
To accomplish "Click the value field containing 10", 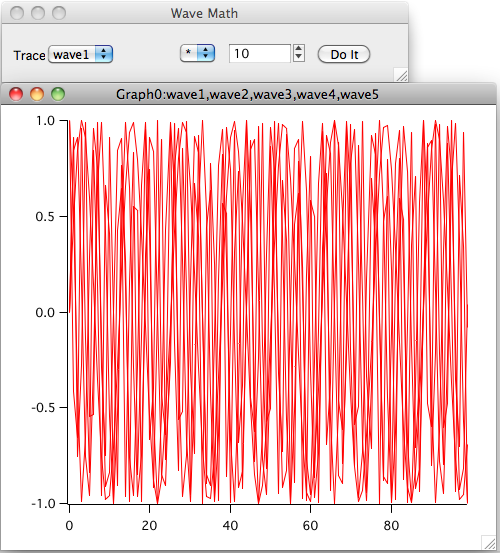I will [x=260, y=54].
